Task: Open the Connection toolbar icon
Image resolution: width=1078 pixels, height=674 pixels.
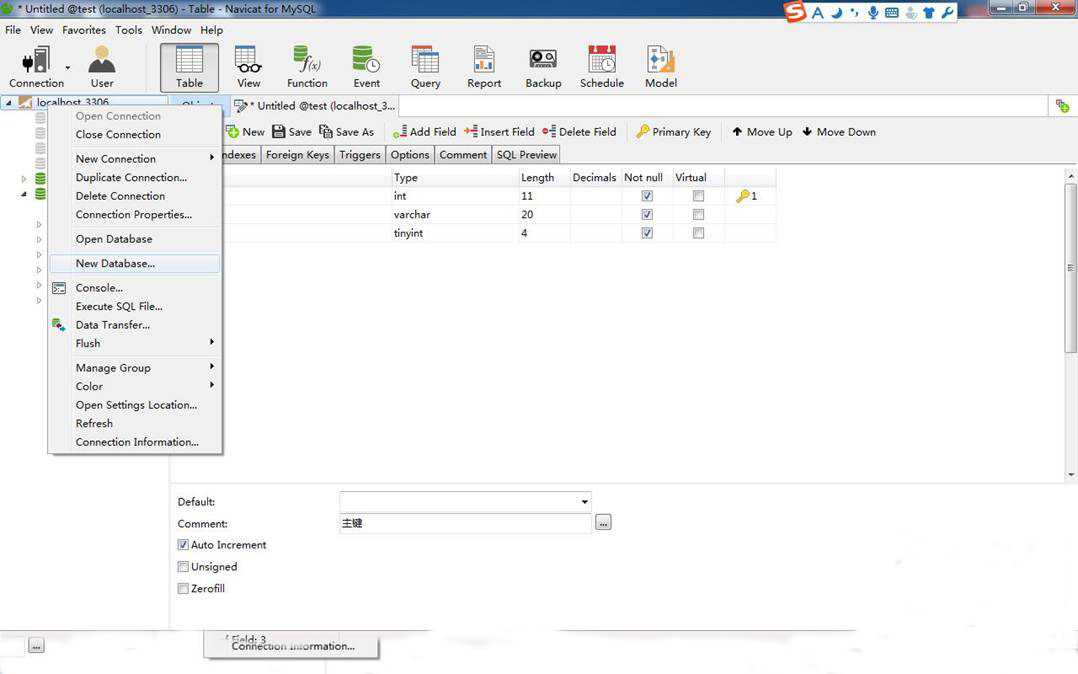Action: tap(36, 67)
